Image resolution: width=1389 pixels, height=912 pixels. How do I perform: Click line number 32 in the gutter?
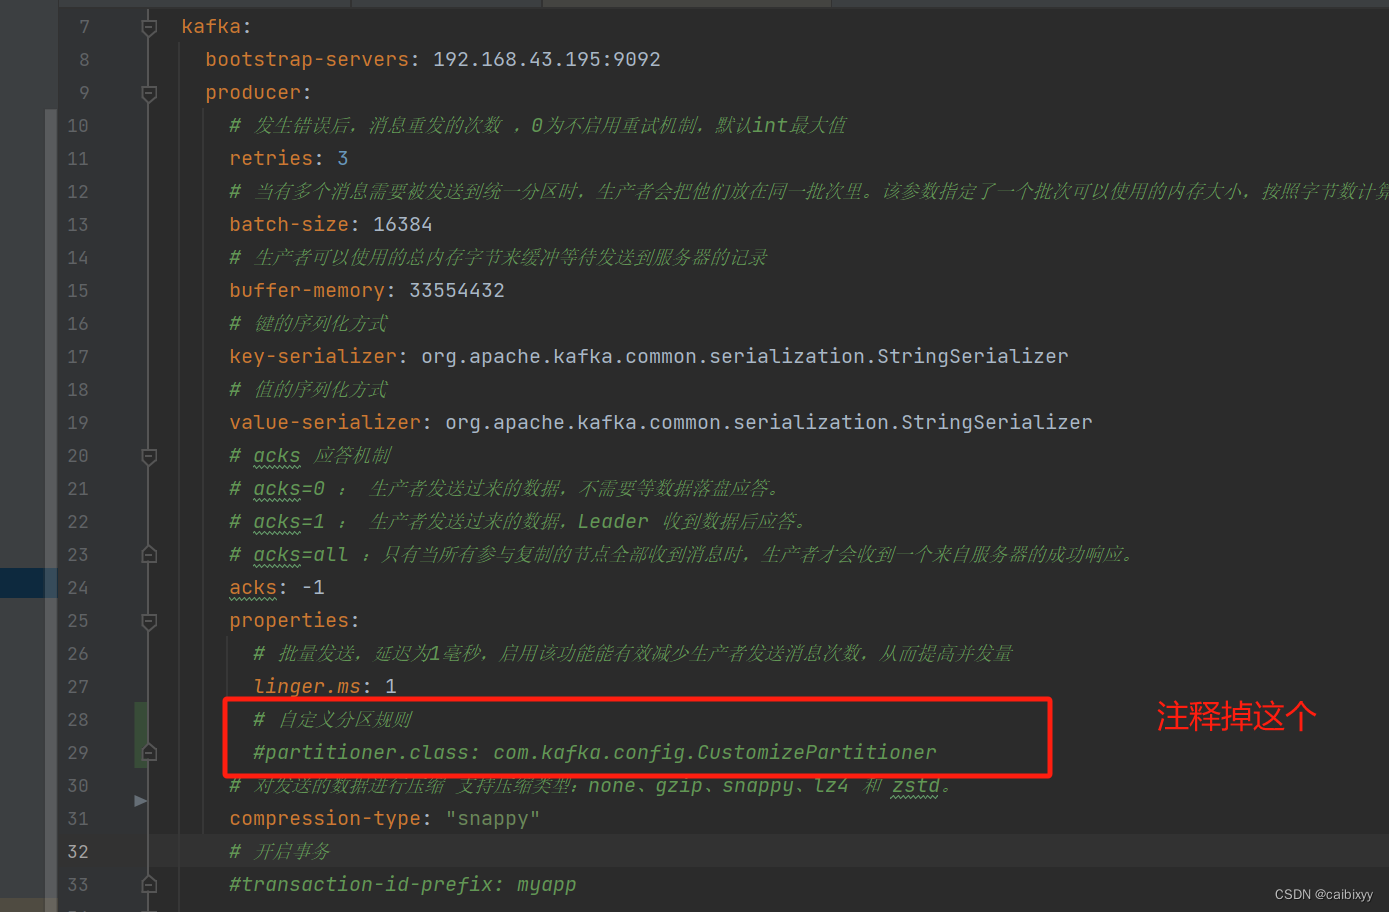[x=78, y=852]
